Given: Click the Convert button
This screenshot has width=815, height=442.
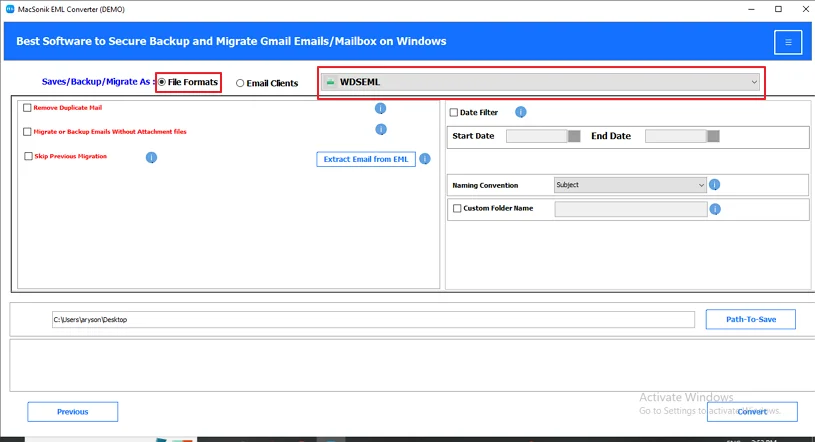Looking at the screenshot, I should [x=752, y=412].
